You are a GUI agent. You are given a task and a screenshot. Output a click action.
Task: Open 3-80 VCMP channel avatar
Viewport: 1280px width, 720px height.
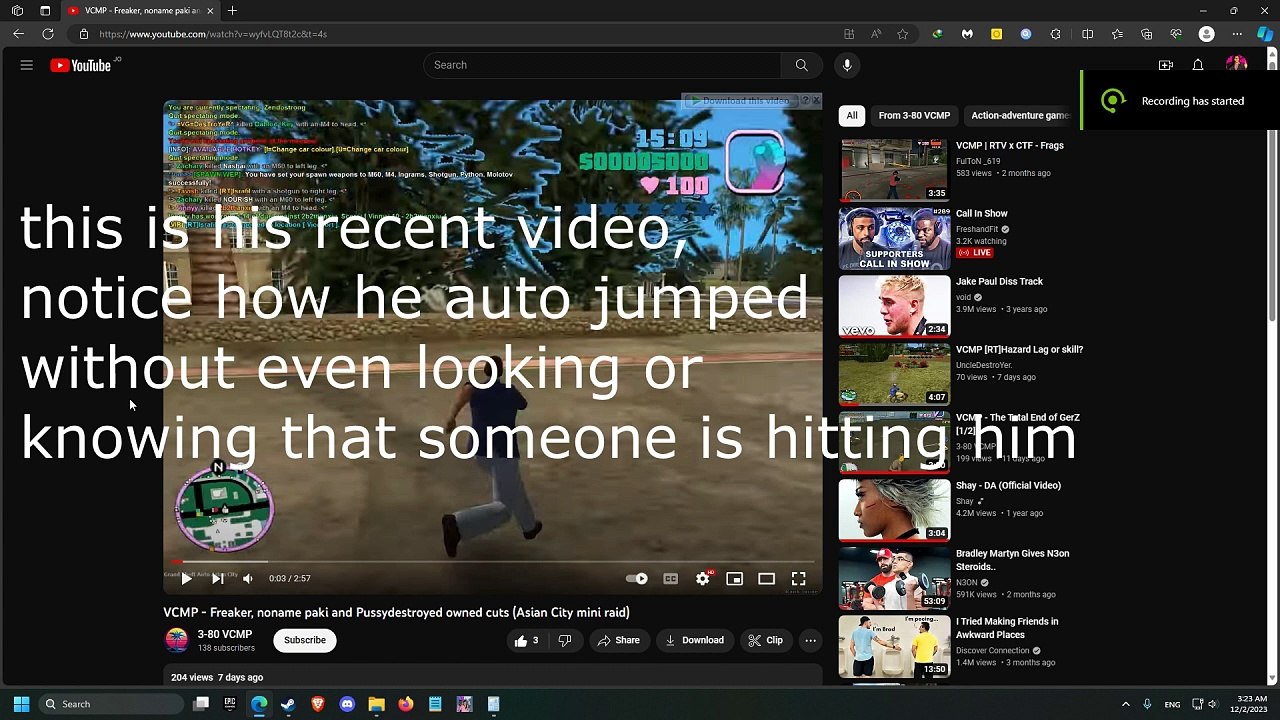point(176,640)
